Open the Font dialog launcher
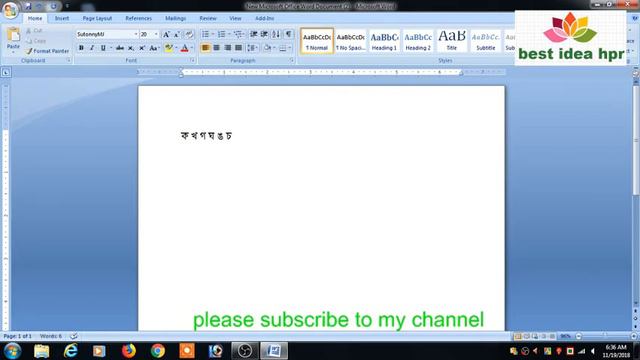 point(192,60)
